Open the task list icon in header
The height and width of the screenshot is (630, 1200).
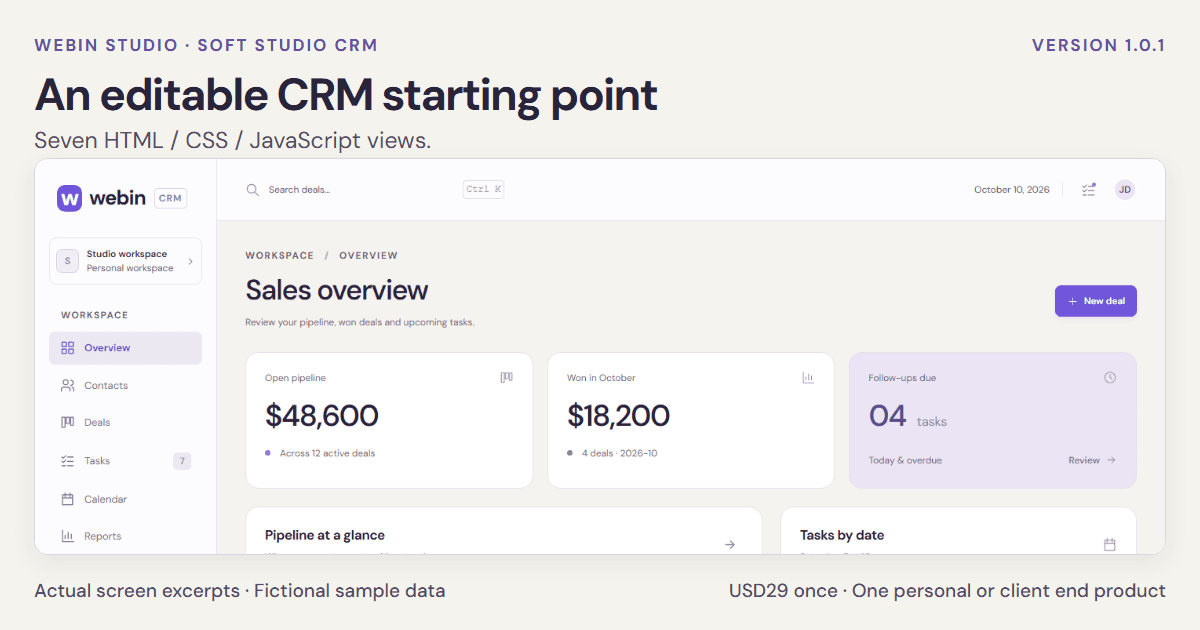coord(1089,189)
